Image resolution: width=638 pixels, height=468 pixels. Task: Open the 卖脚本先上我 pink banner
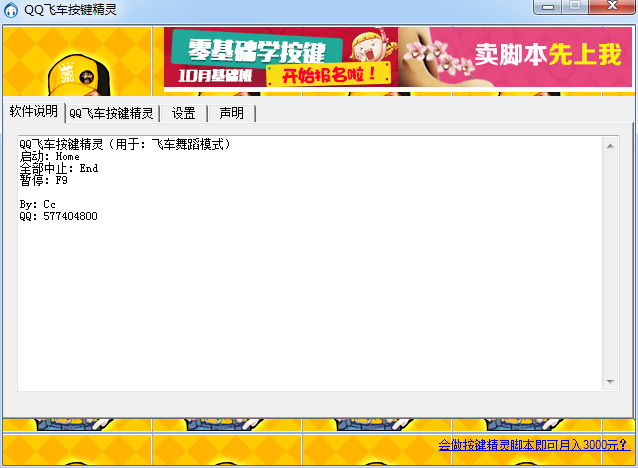(515, 57)
